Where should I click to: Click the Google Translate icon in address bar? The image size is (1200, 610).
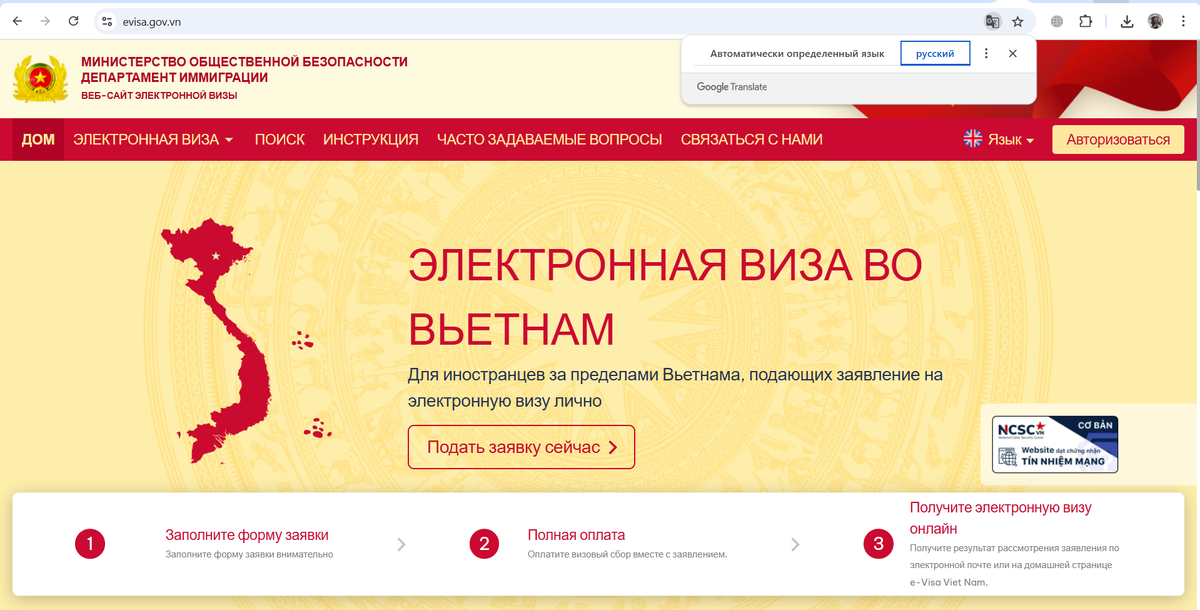(x=992, y=21)
